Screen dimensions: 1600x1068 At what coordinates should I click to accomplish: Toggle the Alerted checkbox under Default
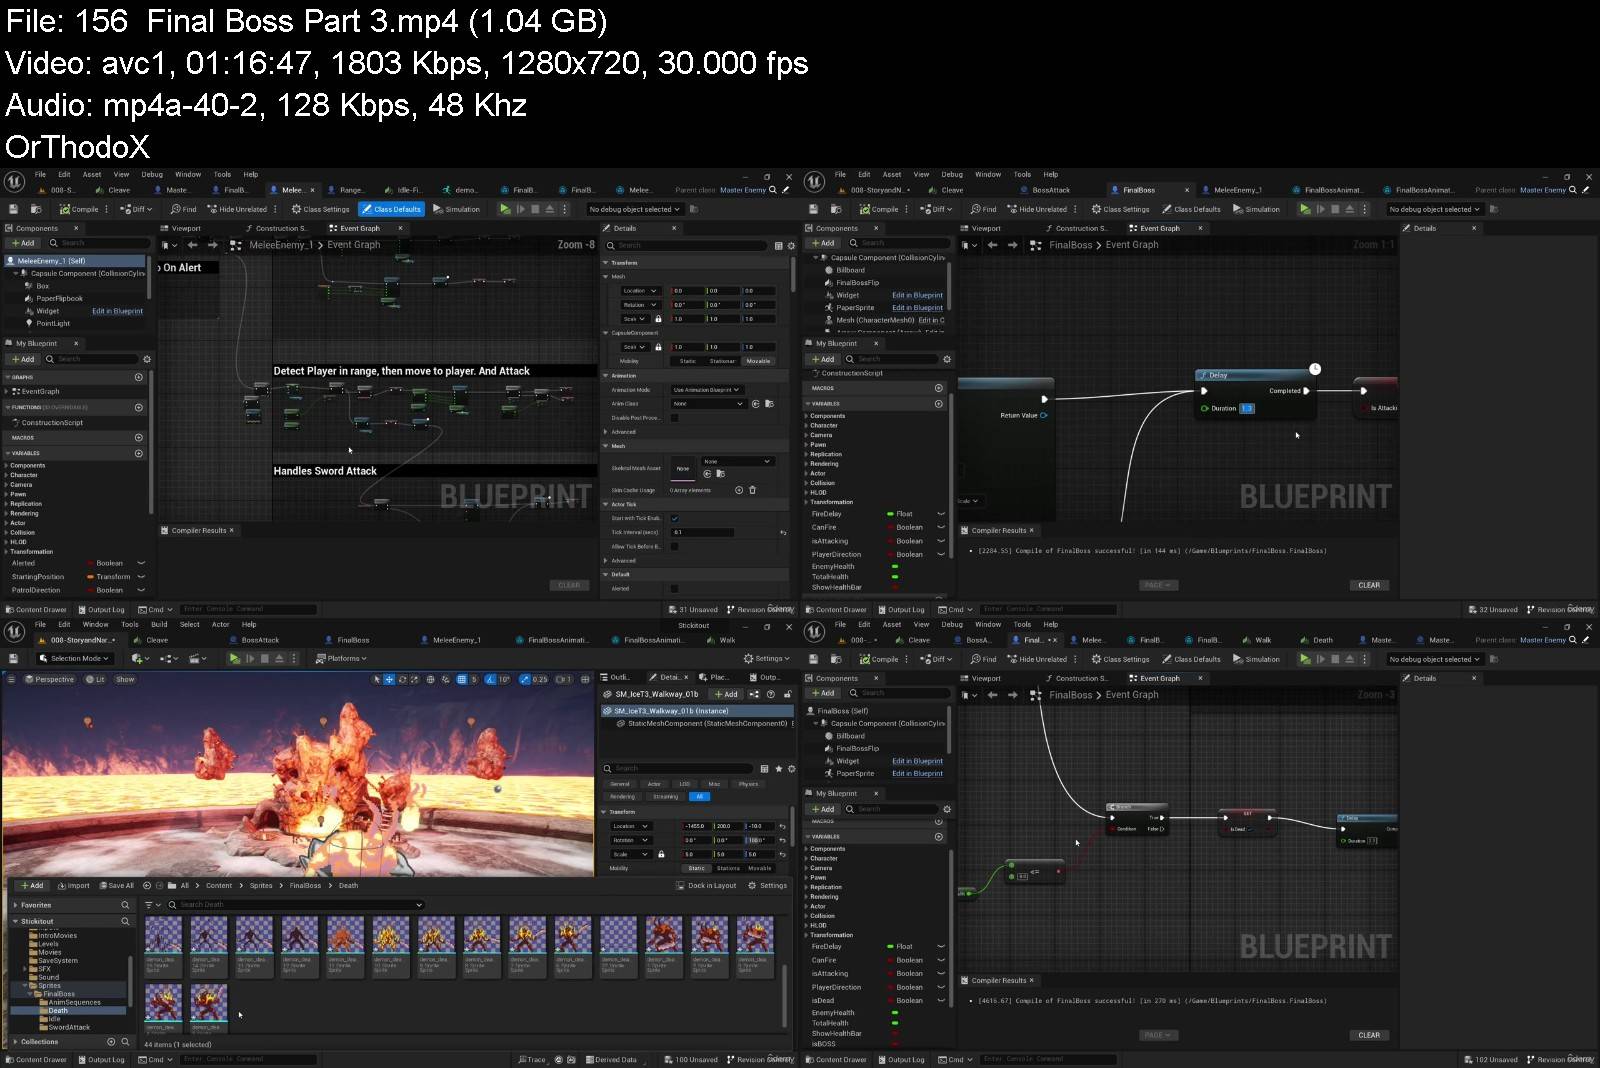(674, 588)
